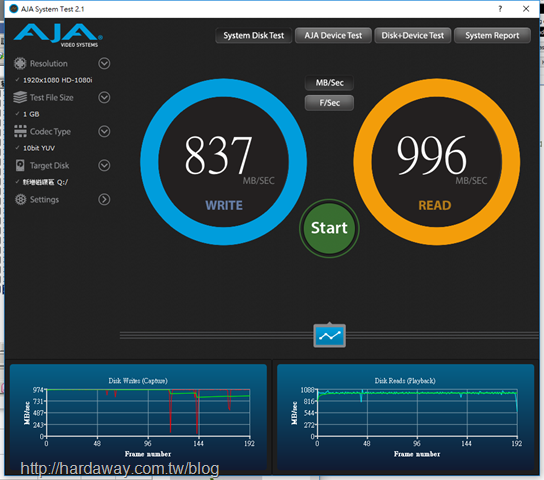The height and width of the screenshot is (480, 544).
Task: Expand the Codec Type dropdown arrow
Action: pos(104,131)
